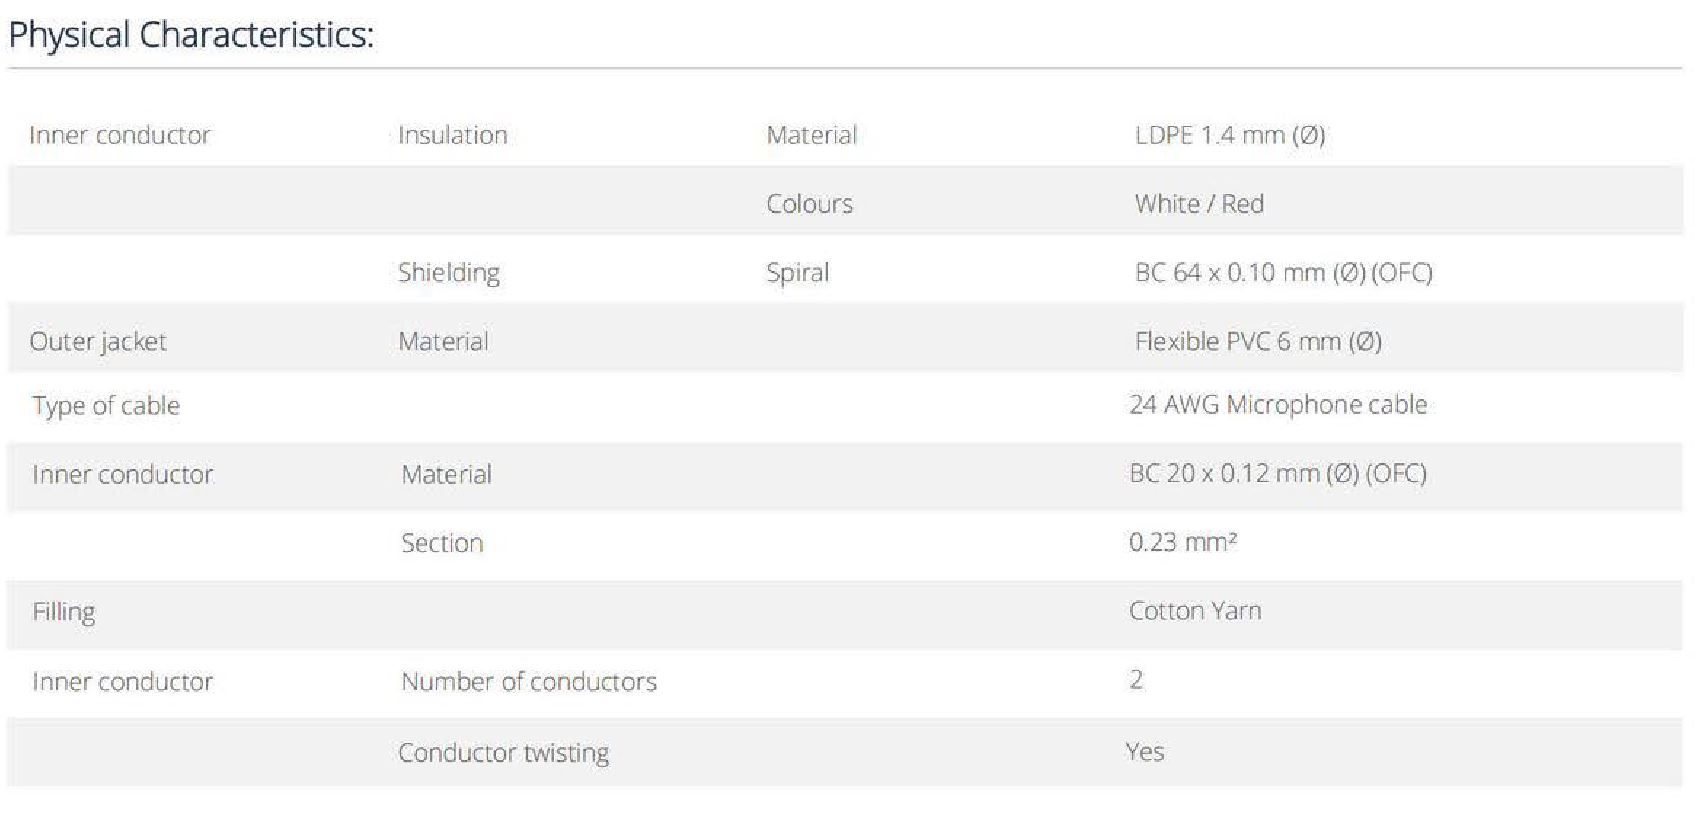Viewport: 1701px width, 818px height.
Task: Select the Conductor twisting label
Action: (503, 753)
